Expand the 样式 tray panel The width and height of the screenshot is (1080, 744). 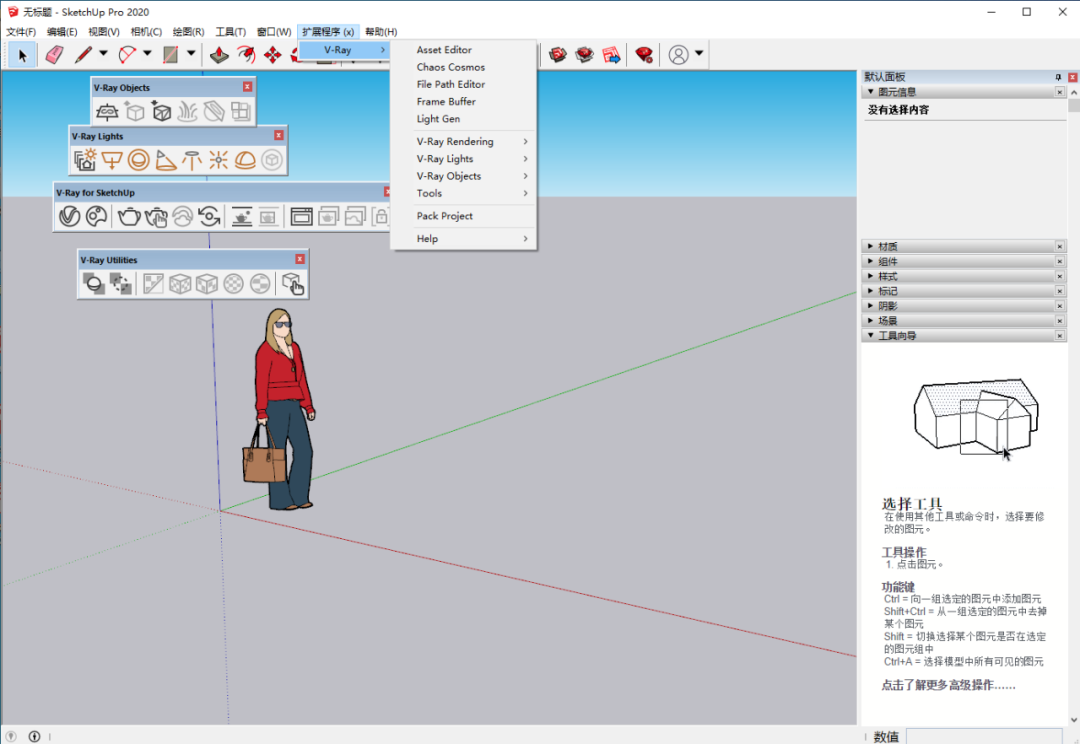pyautogui.click(x=962, y=276)
